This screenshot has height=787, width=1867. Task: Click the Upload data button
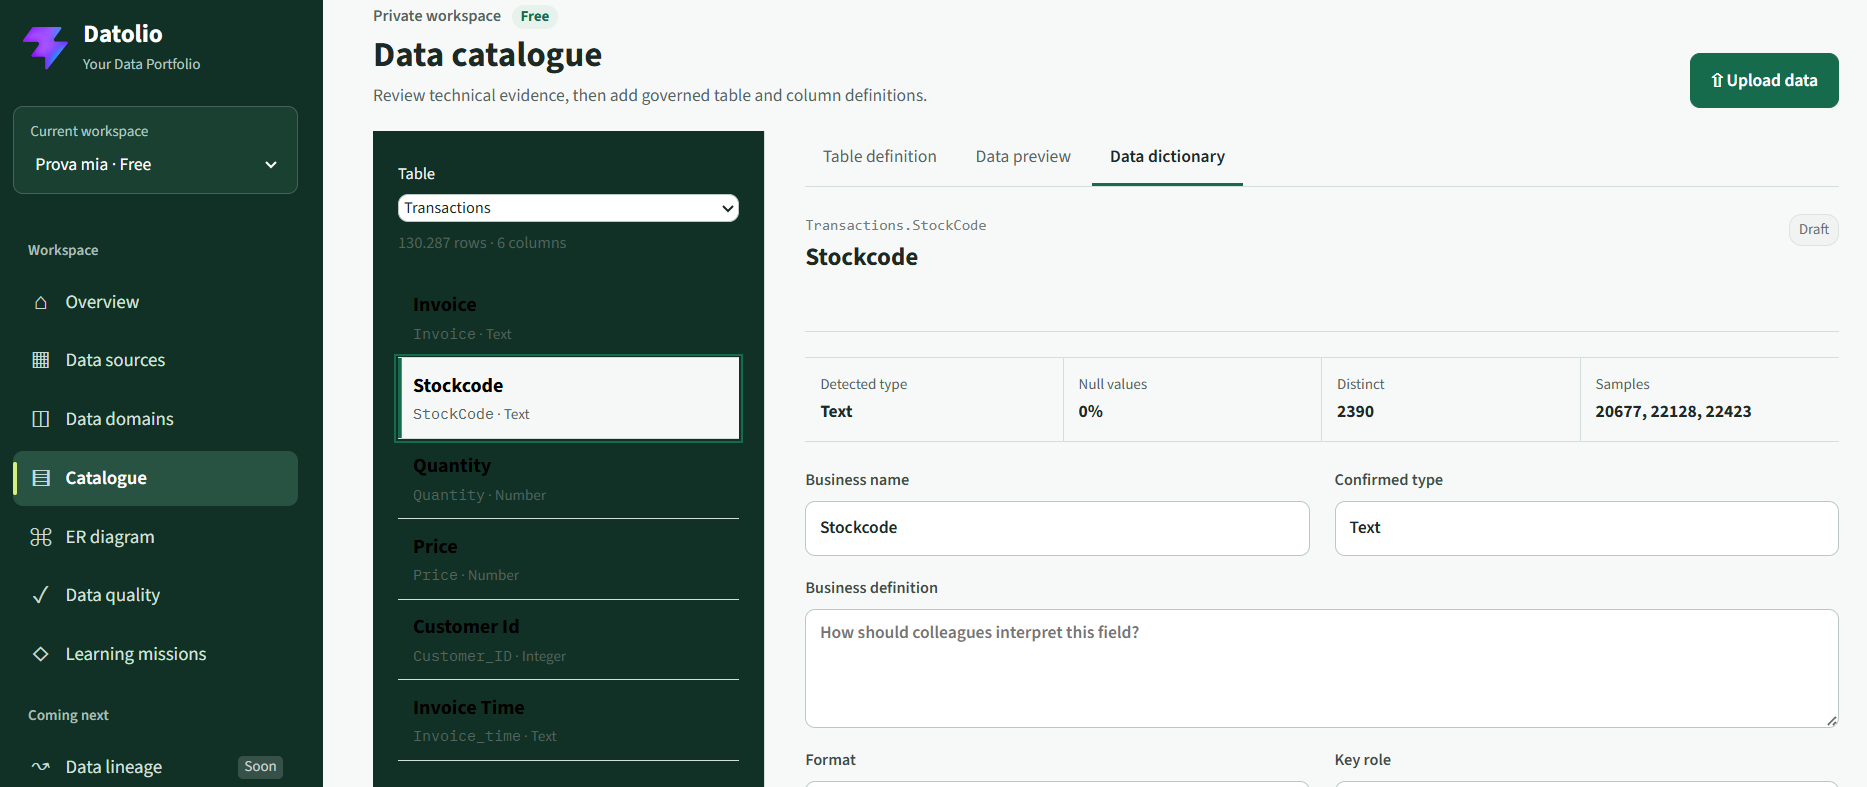tap(1764, 80)
